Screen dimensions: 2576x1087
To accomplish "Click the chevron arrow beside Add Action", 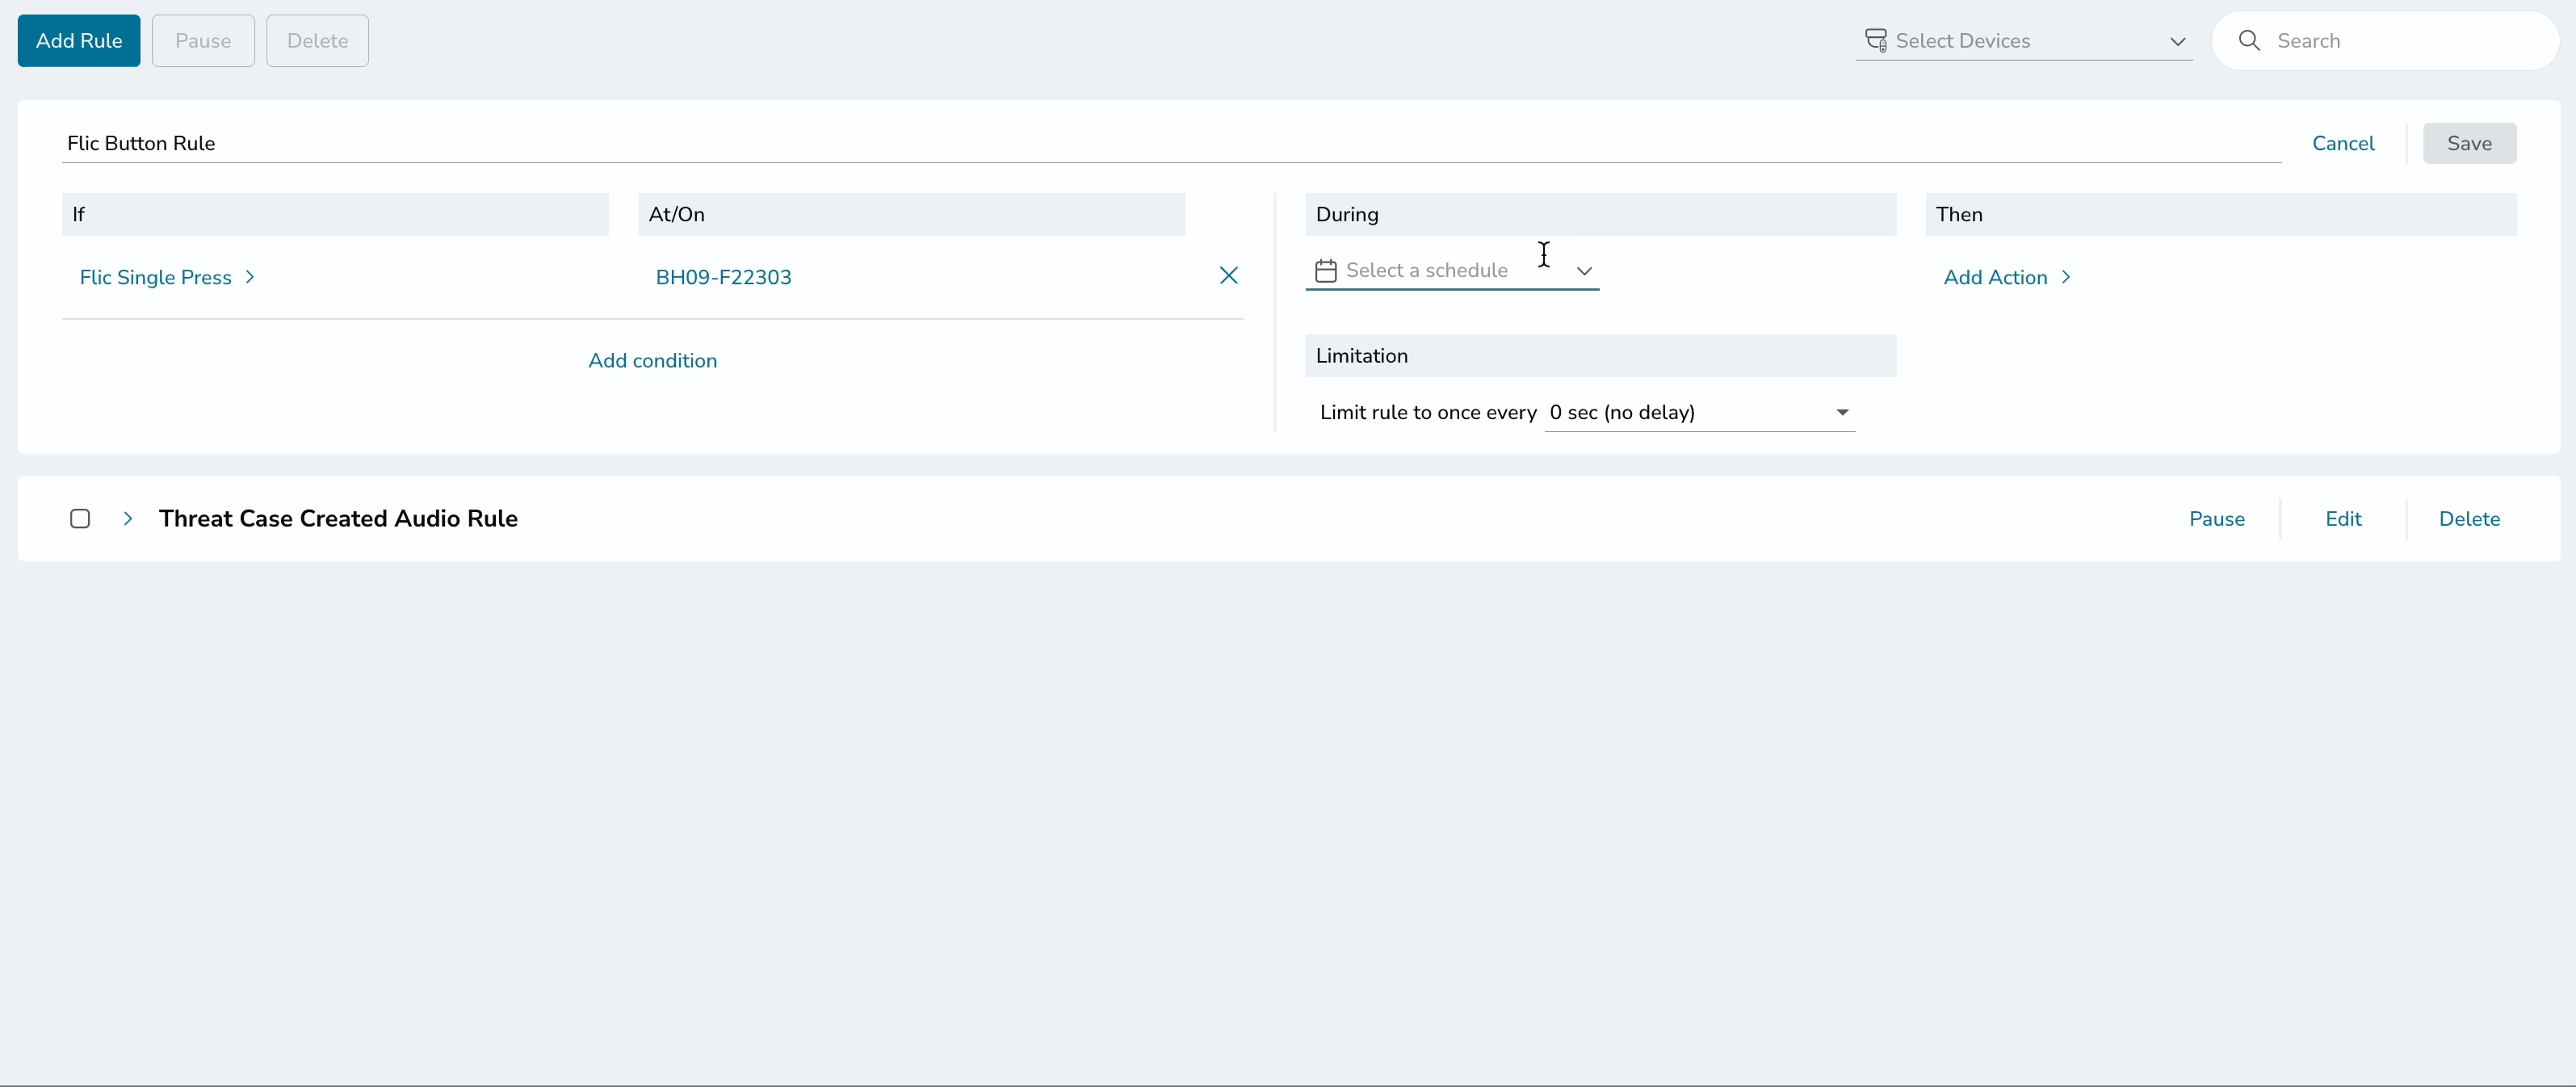I will tap(2066, 277).
